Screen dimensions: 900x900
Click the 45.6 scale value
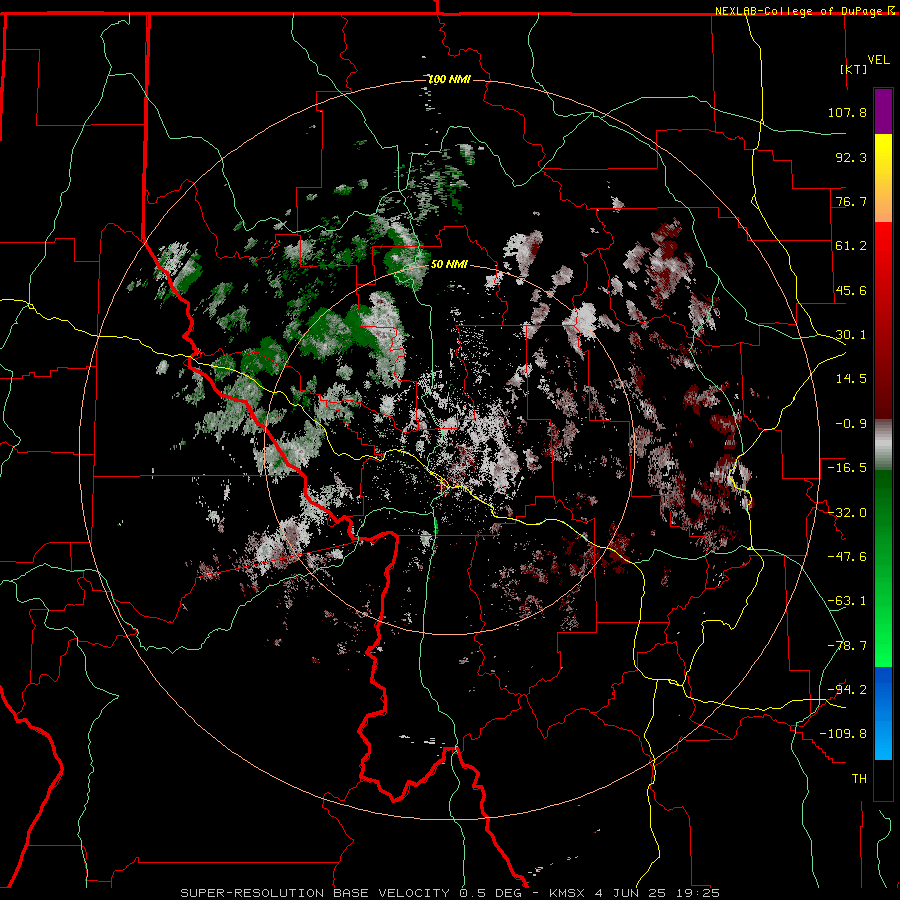pyautogui.click(x=851, y=290)
